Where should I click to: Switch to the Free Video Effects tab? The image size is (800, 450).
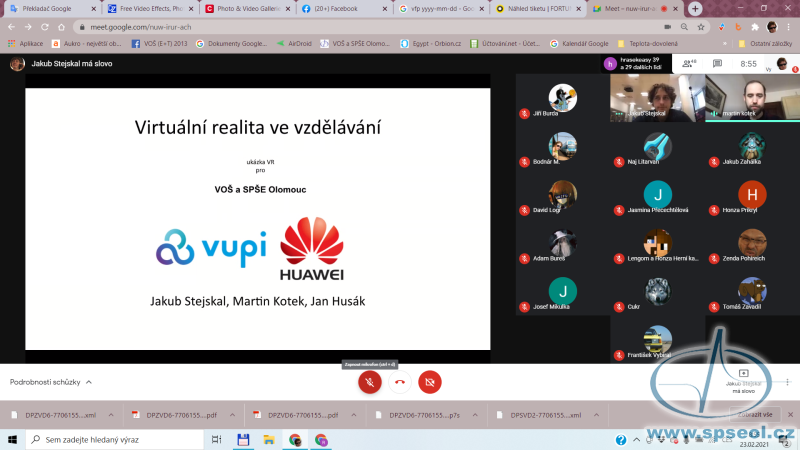[151, 9]
